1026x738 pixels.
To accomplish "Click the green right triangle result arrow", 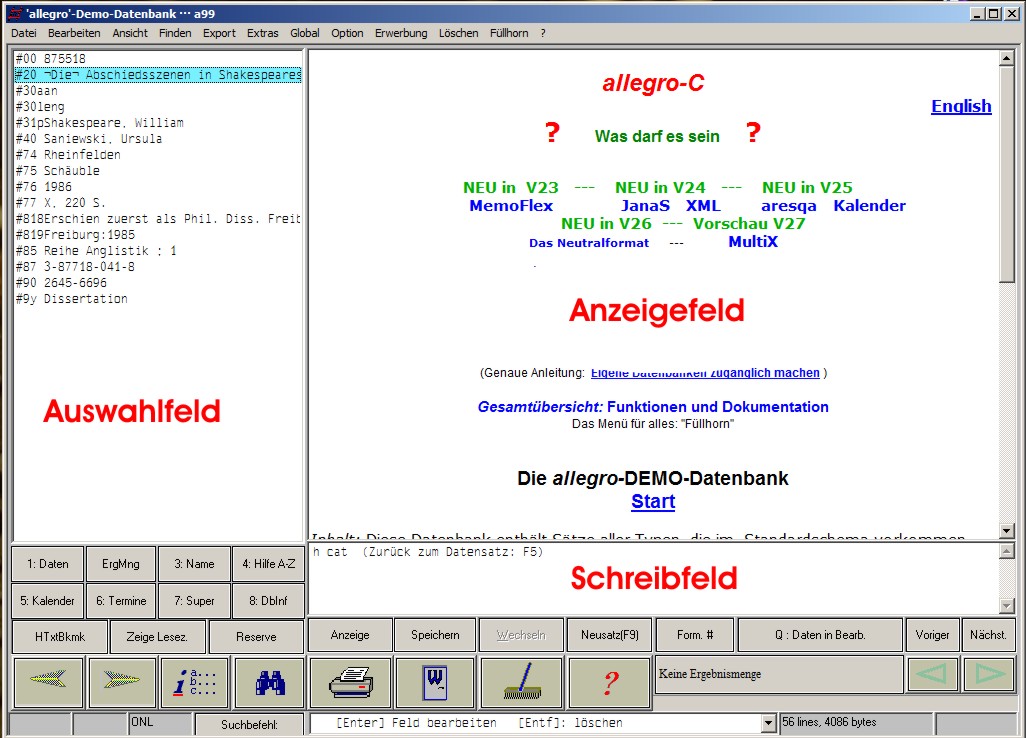I will point(989,674).
